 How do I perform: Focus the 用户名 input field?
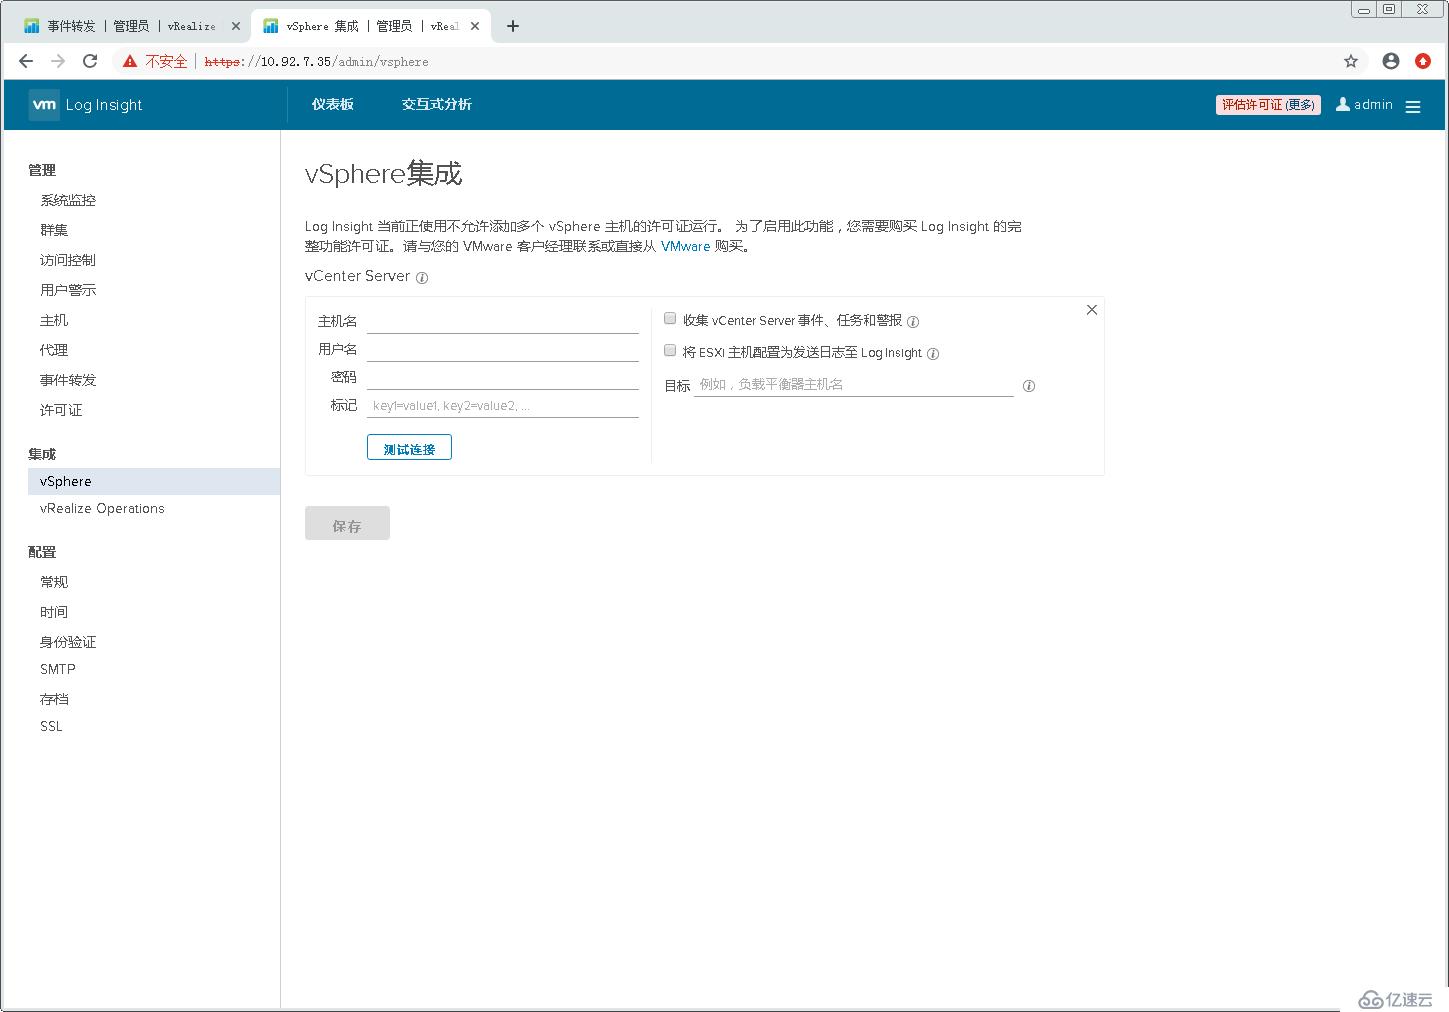[503, 349]
